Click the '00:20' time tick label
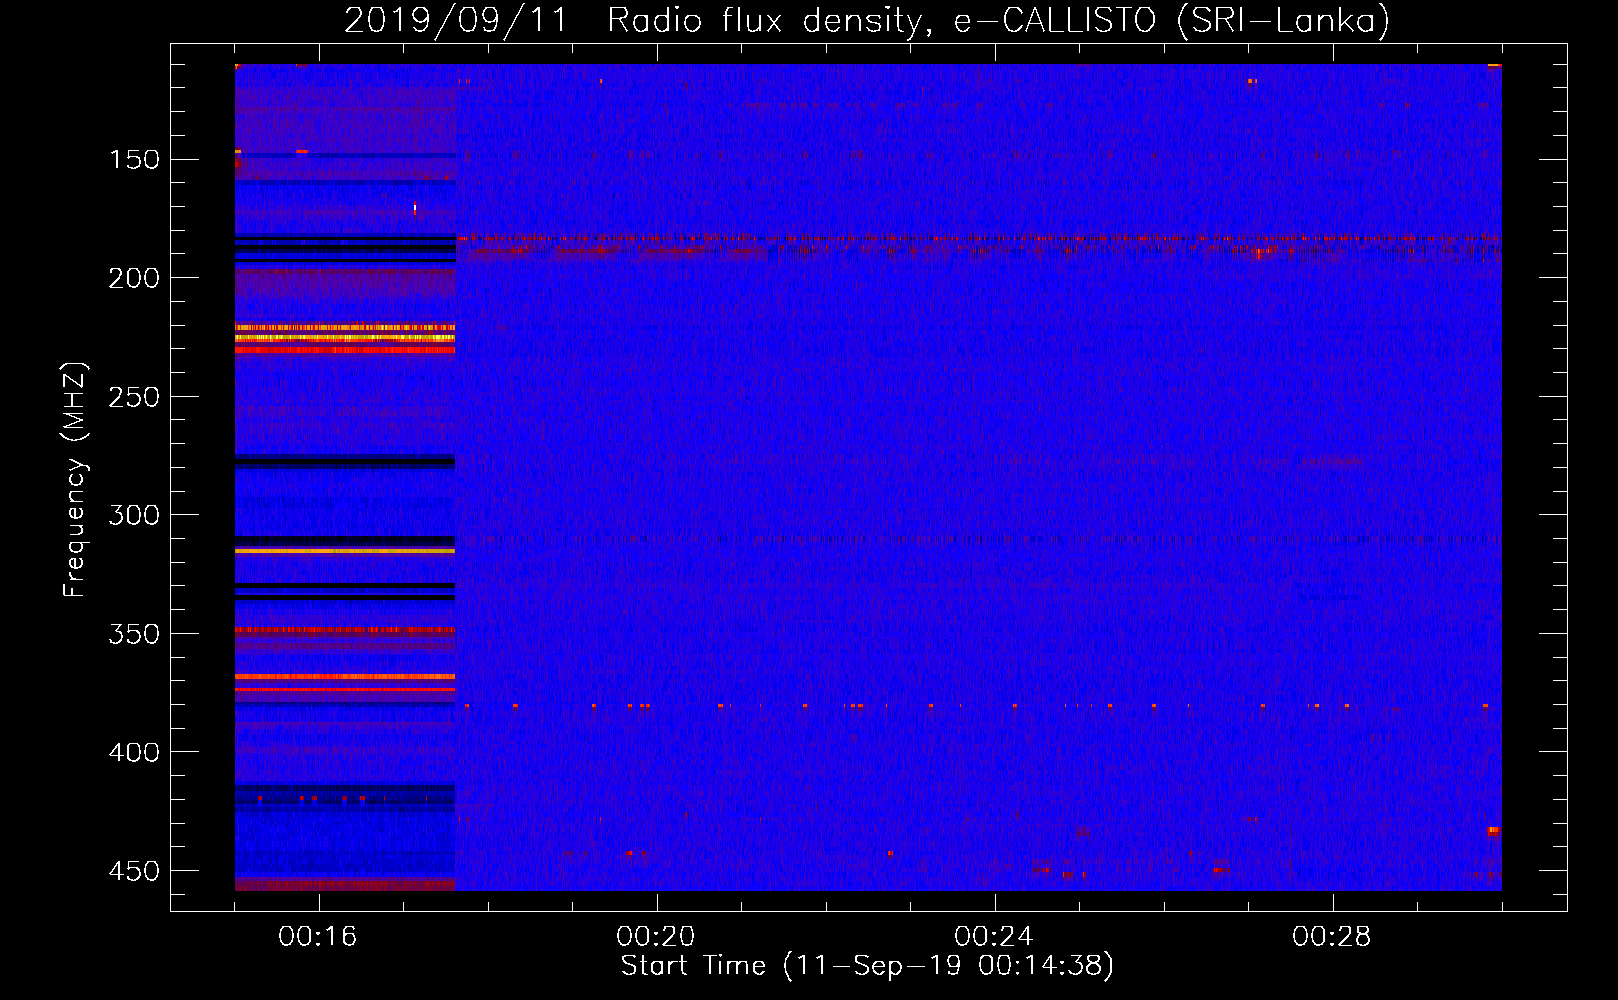The height and width of the screenshot is (1000, 1618). point(656,937)
